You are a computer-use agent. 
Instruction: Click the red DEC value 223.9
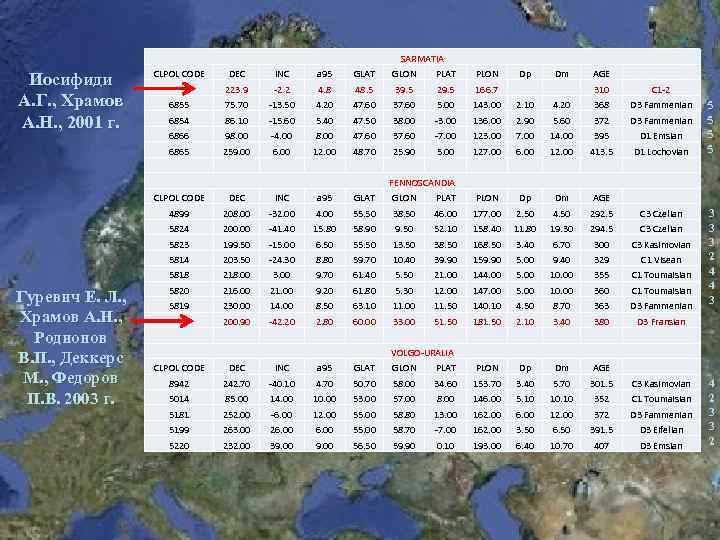click(x=236, y=90)
